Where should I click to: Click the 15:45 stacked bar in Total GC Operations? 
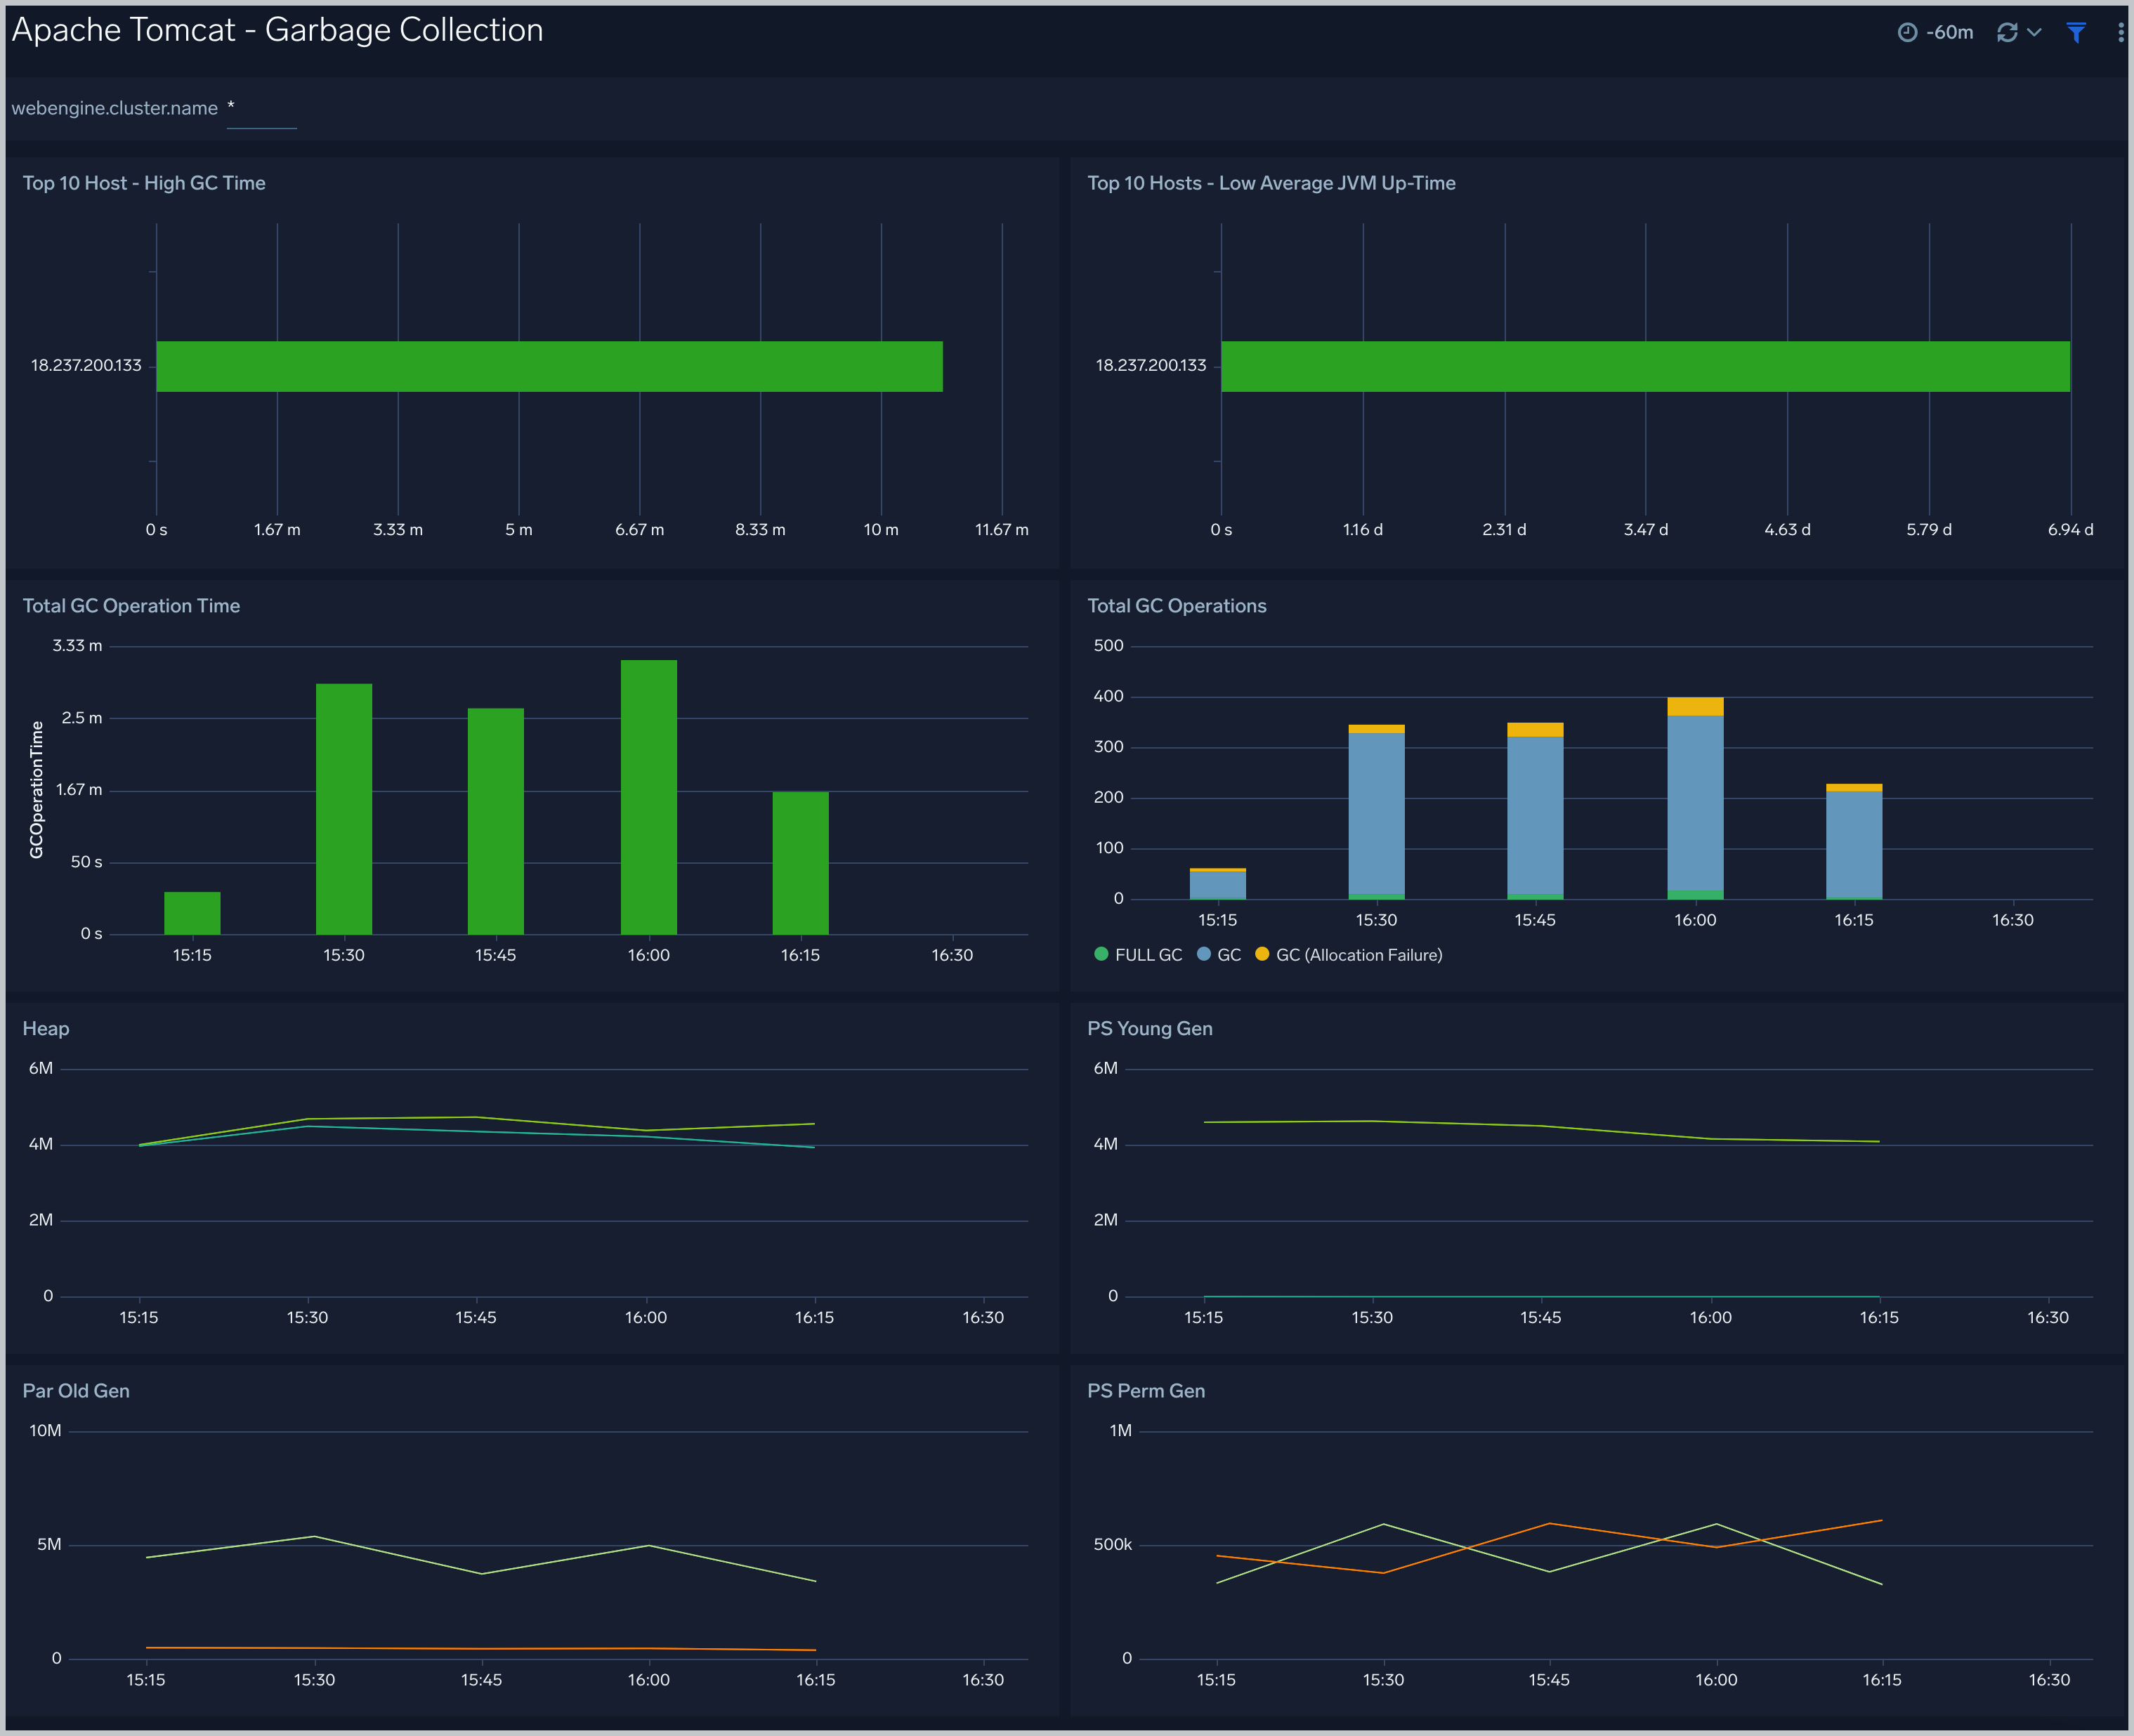pyautogui.click(x=1535, y=811)
